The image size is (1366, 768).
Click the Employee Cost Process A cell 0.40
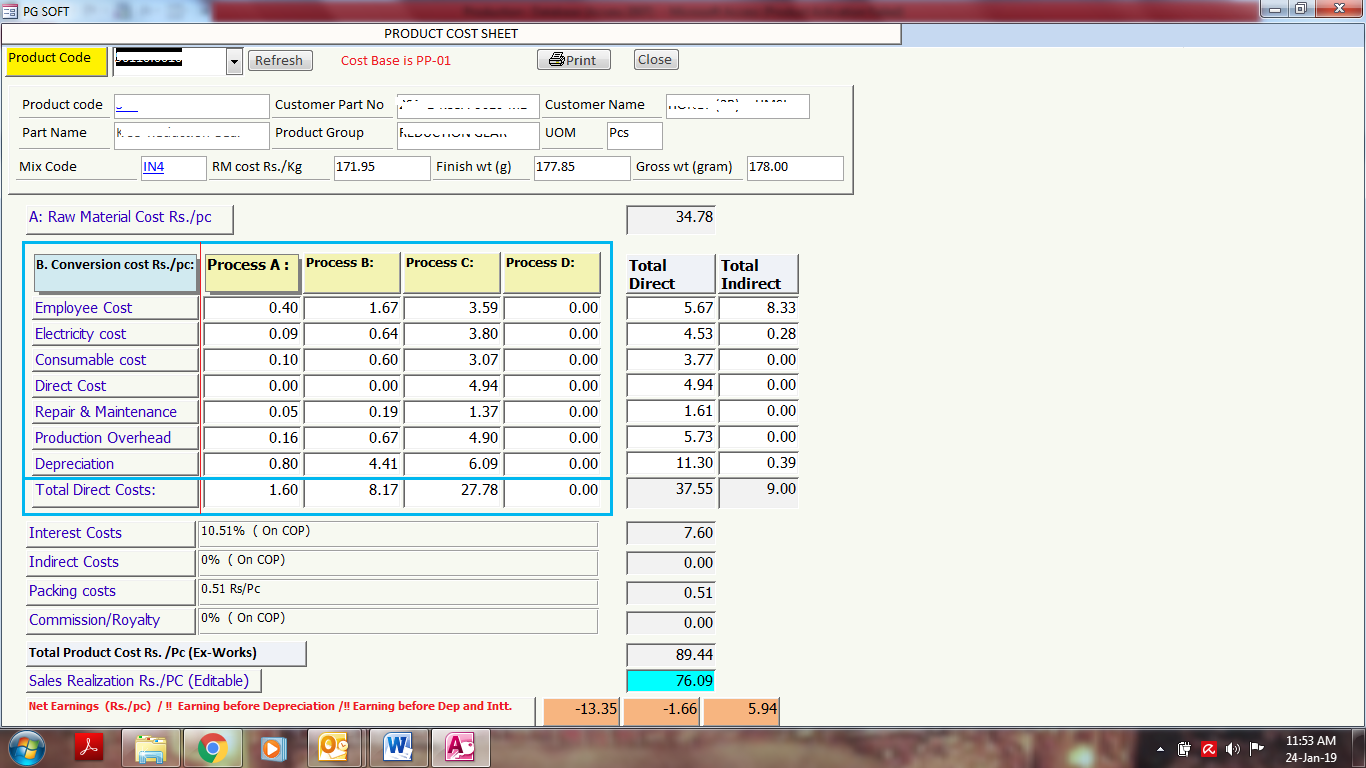(x=252, y=308)
